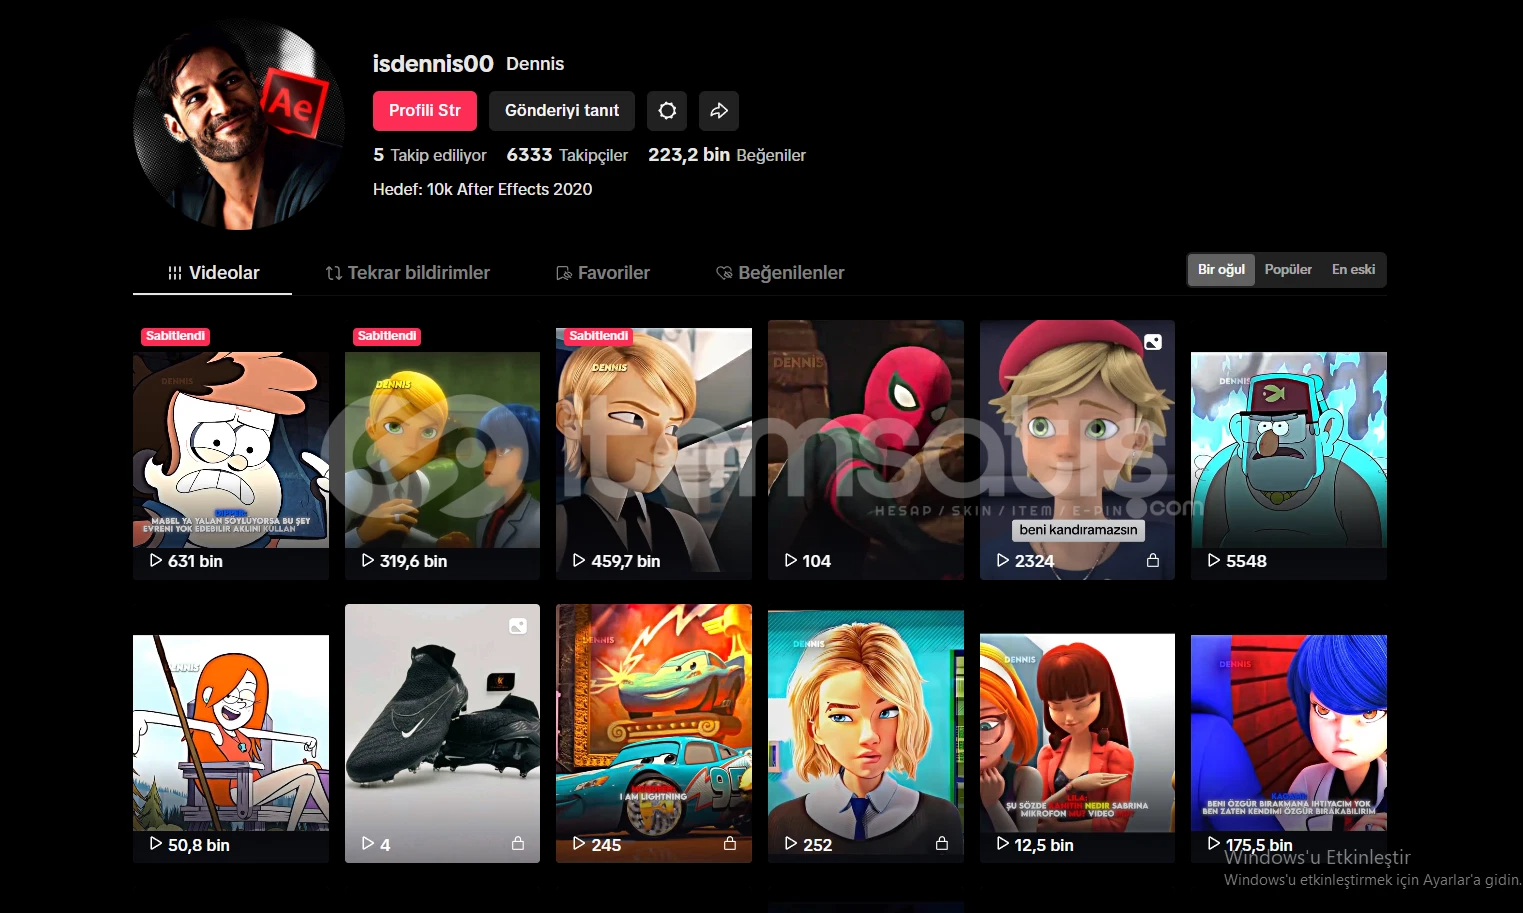Click Sabitlendi badge on 319,6 bin video
The height and width of the screenshot is (913, 1523).
pyautogui.click(x=387, y=336)
